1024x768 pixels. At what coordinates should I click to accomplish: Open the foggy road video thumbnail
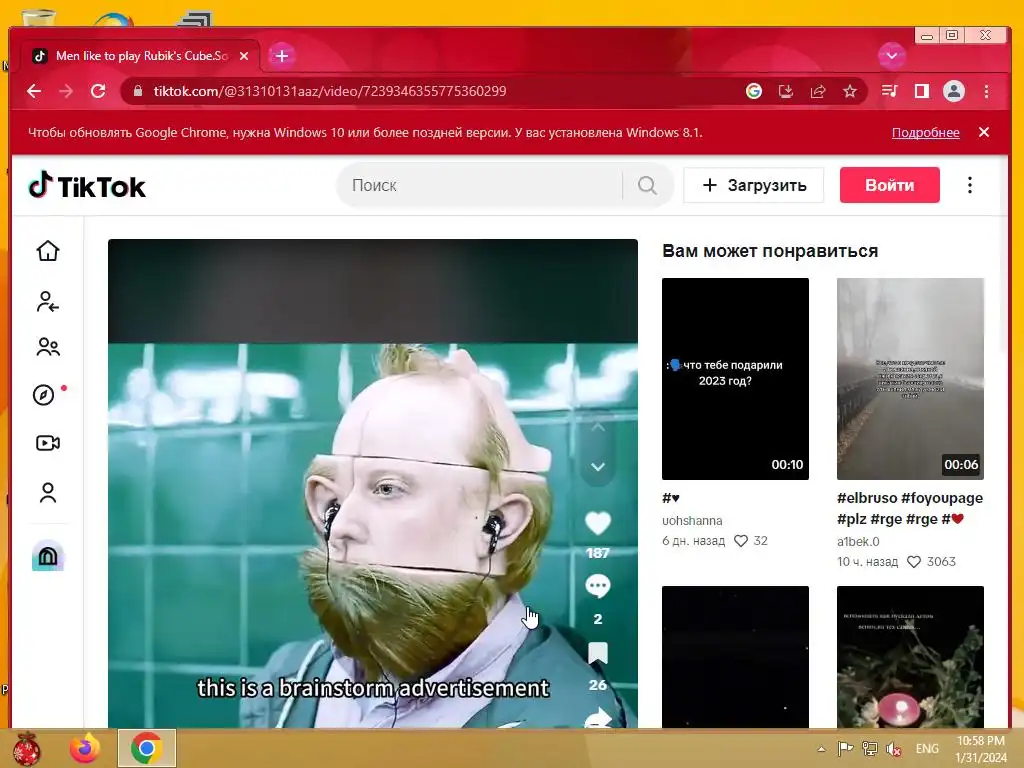click(910, 379)
